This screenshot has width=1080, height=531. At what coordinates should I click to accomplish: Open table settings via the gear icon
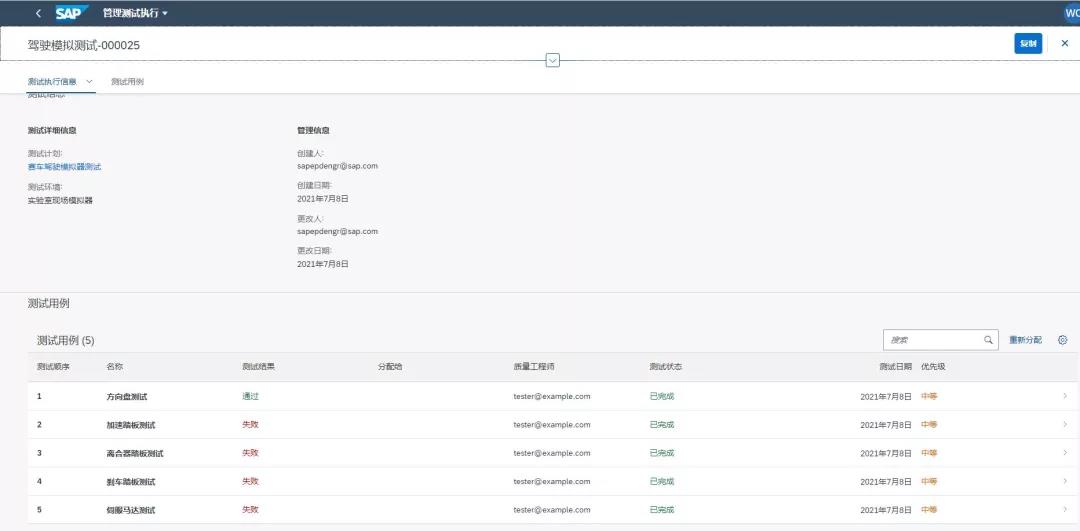(x=1062, y=340)
